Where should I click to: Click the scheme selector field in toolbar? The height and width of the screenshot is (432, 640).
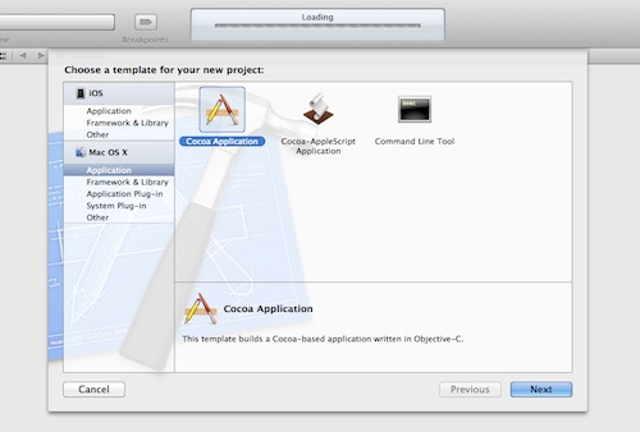(57, 22)
